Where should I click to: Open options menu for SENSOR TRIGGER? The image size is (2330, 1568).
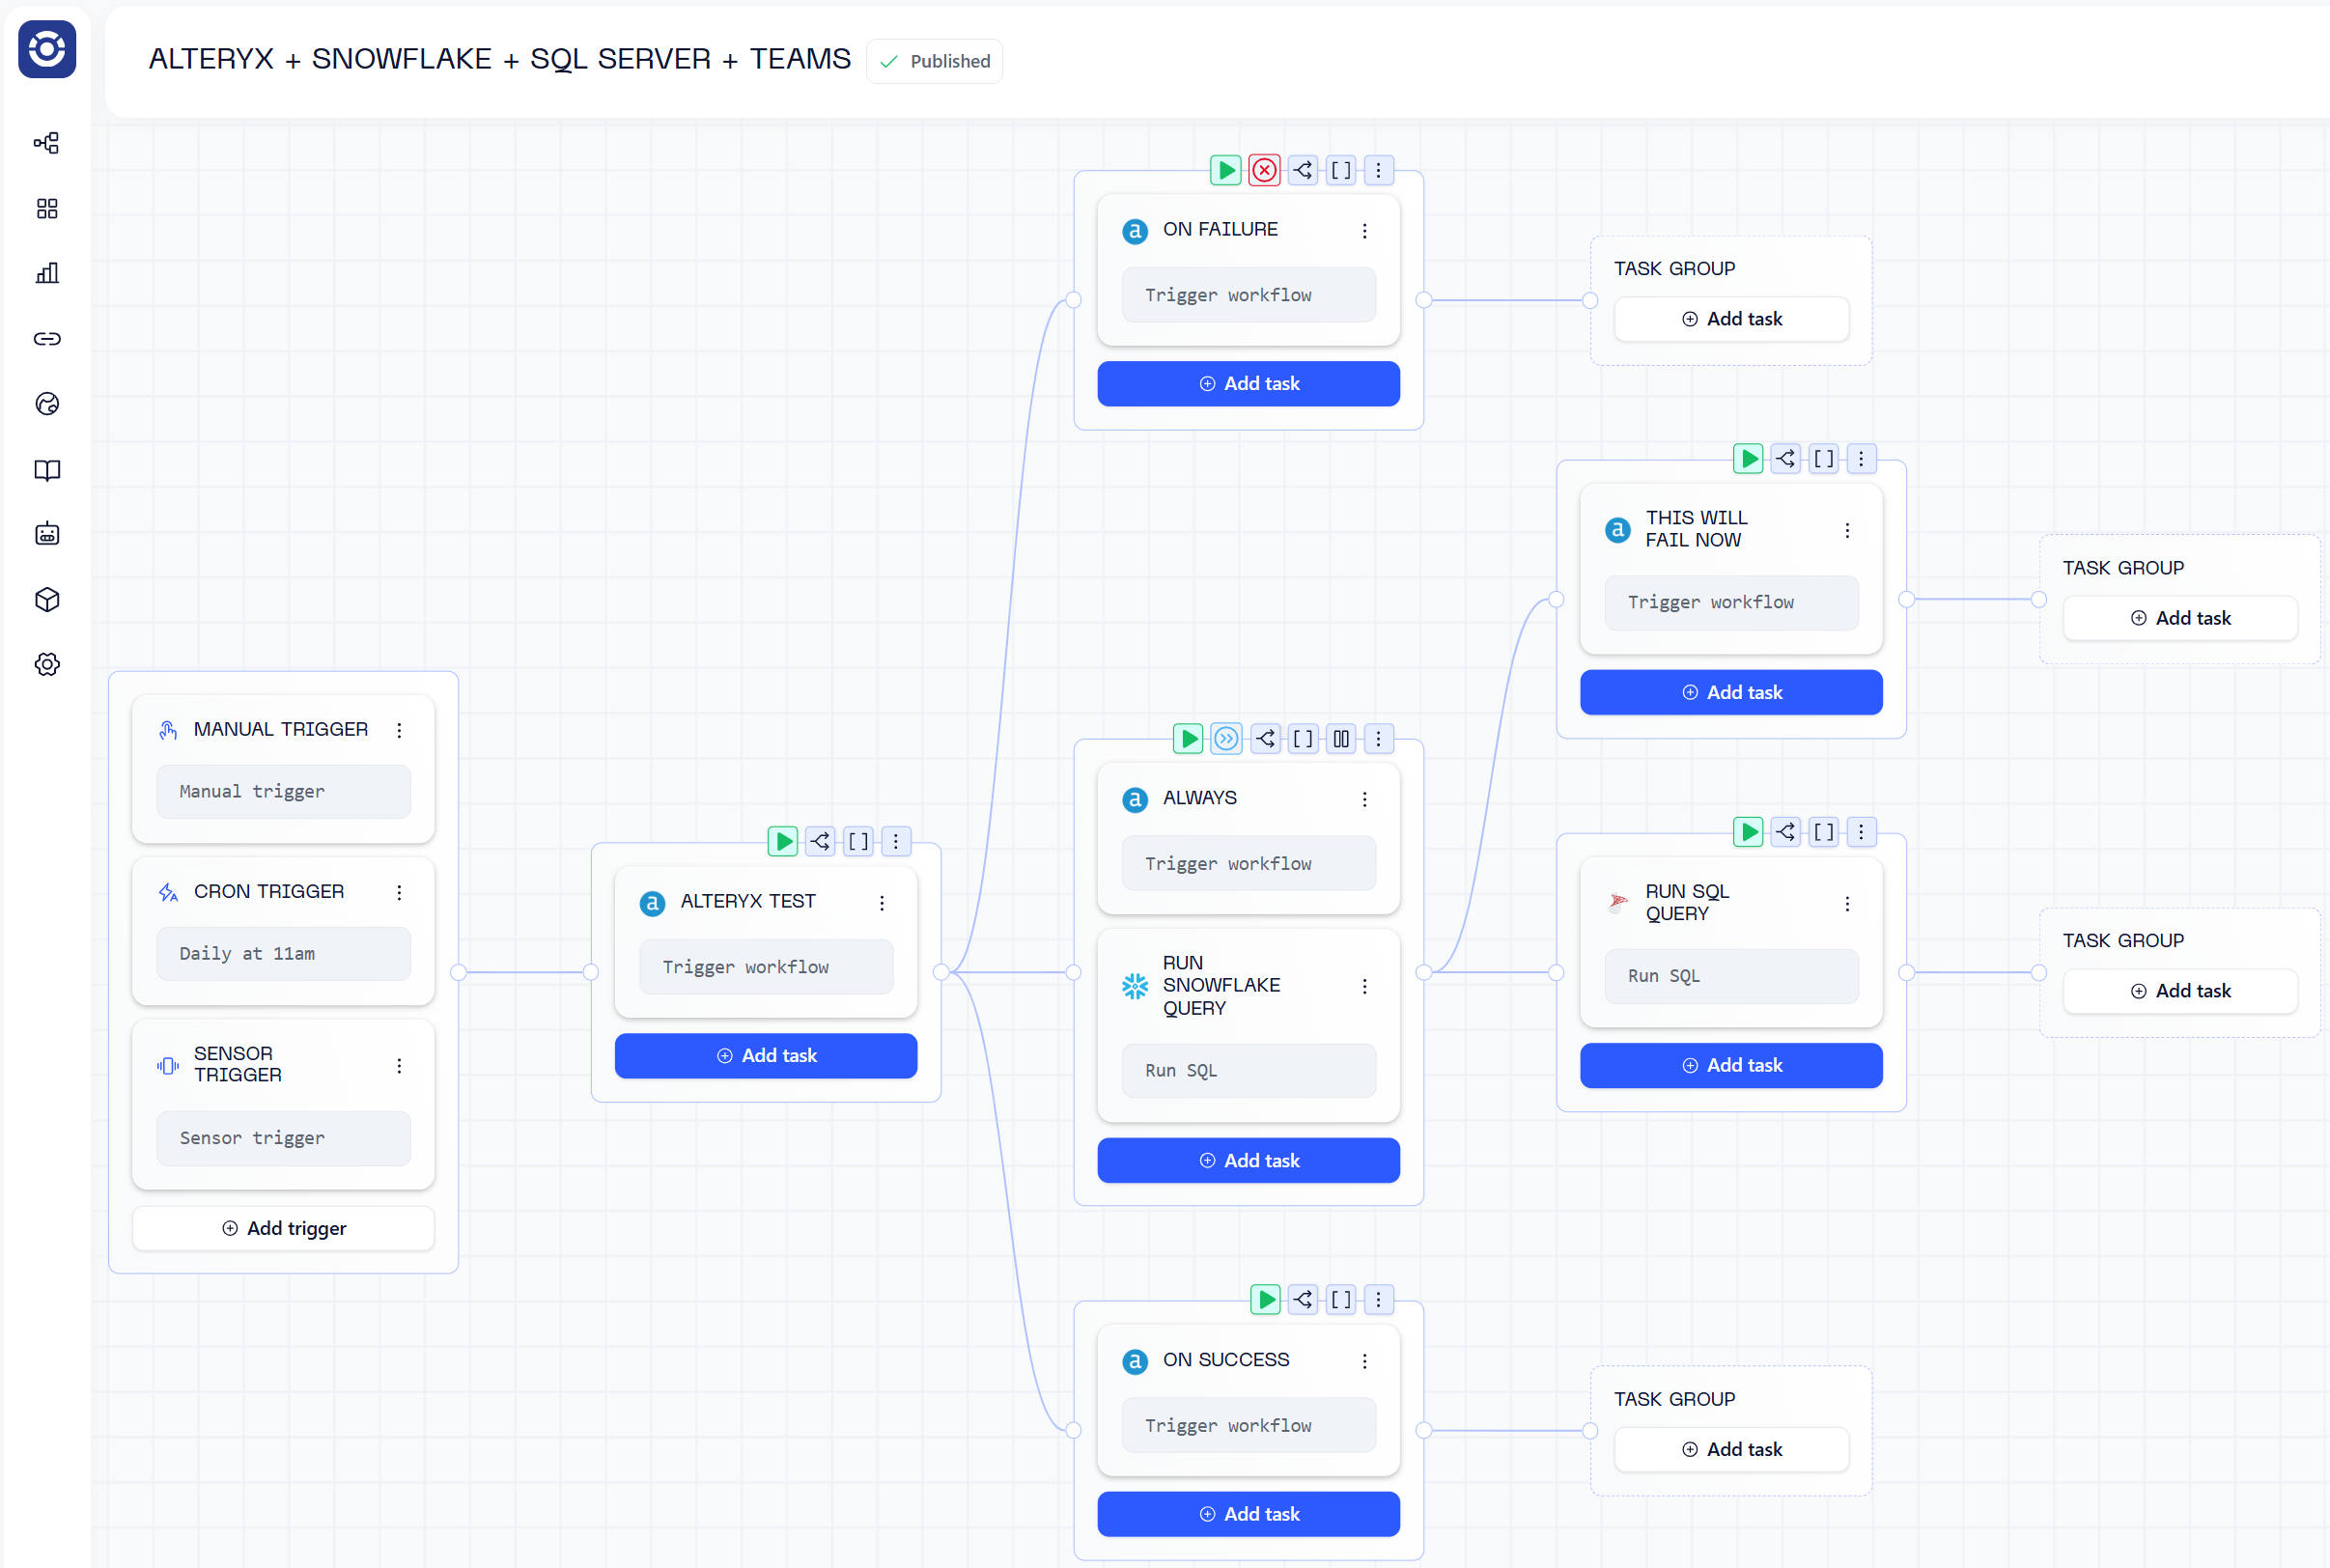pyautogui.click(x=399, y=1066)
